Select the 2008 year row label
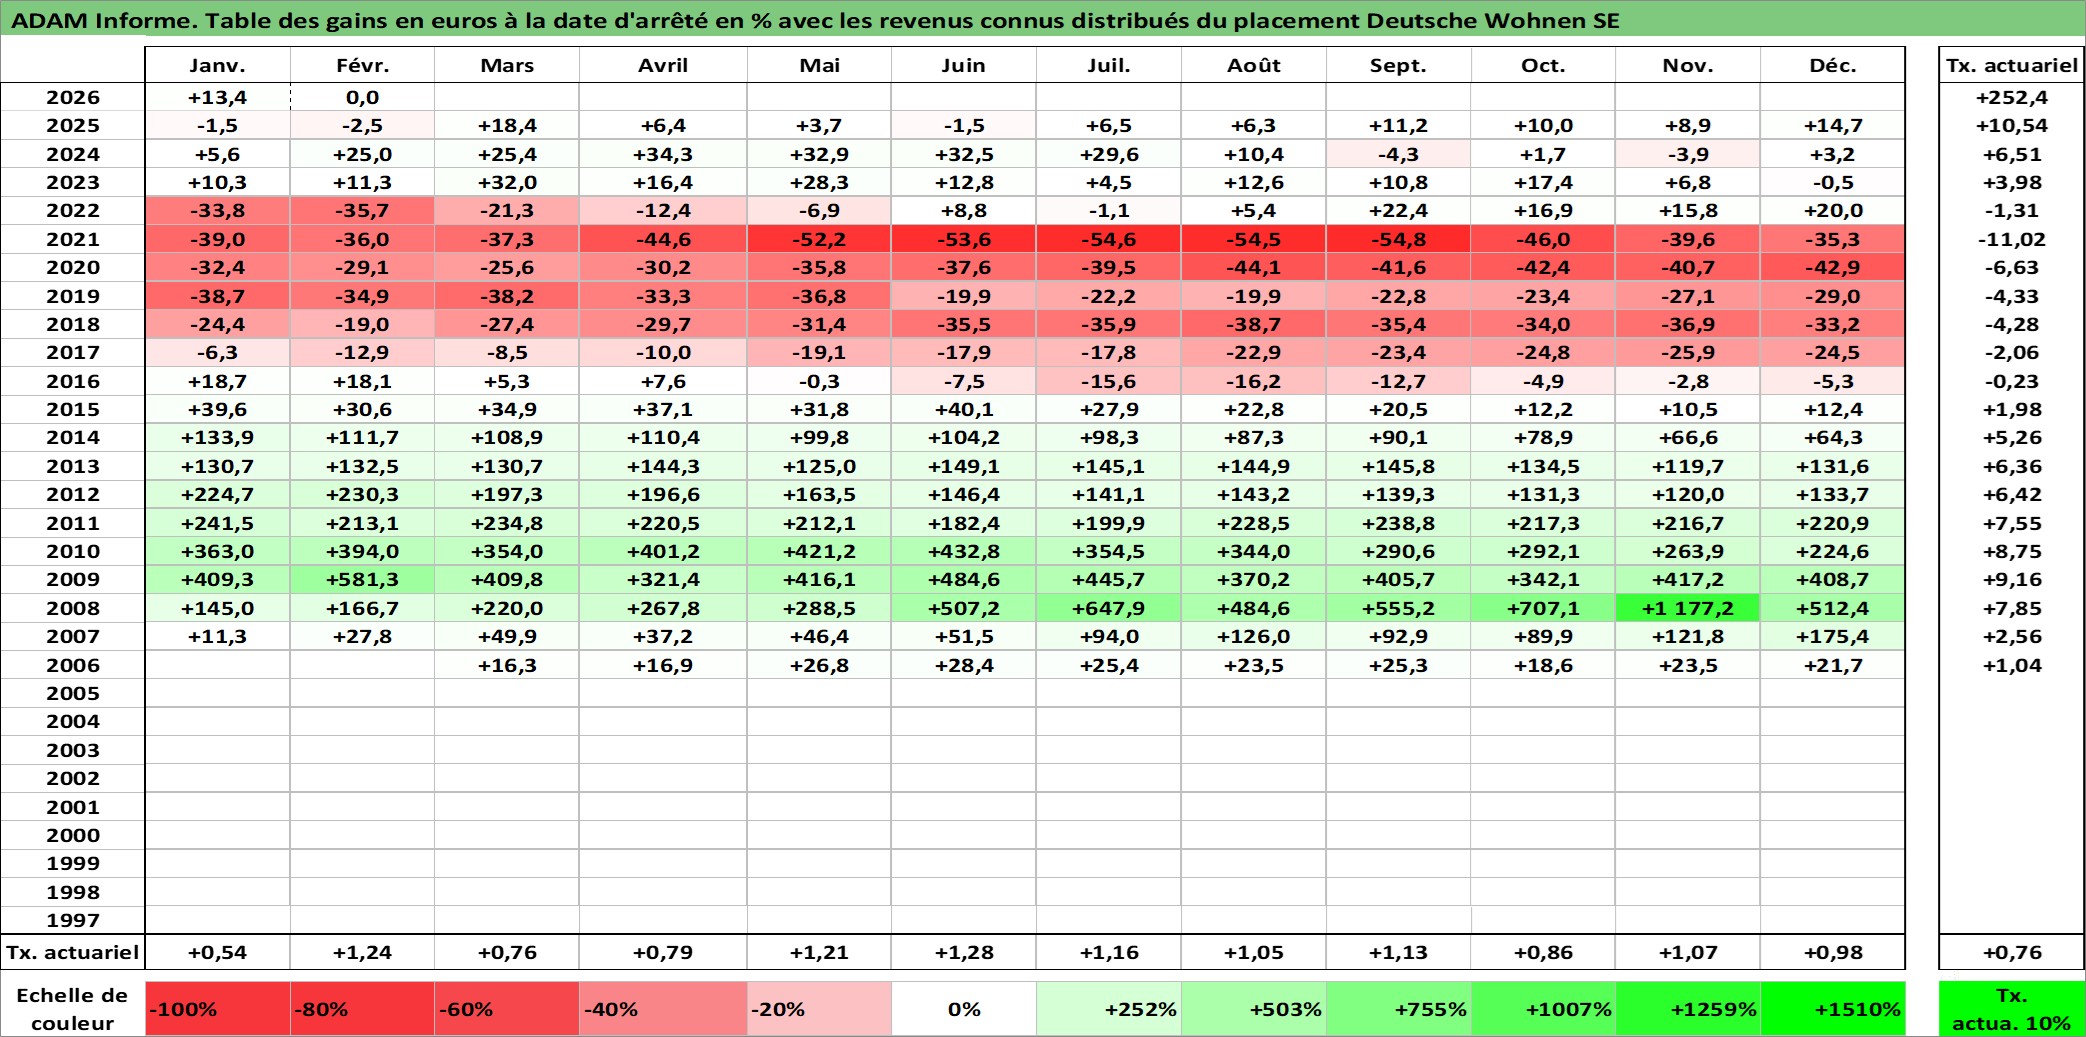2086x1037 pixels. 72,608
